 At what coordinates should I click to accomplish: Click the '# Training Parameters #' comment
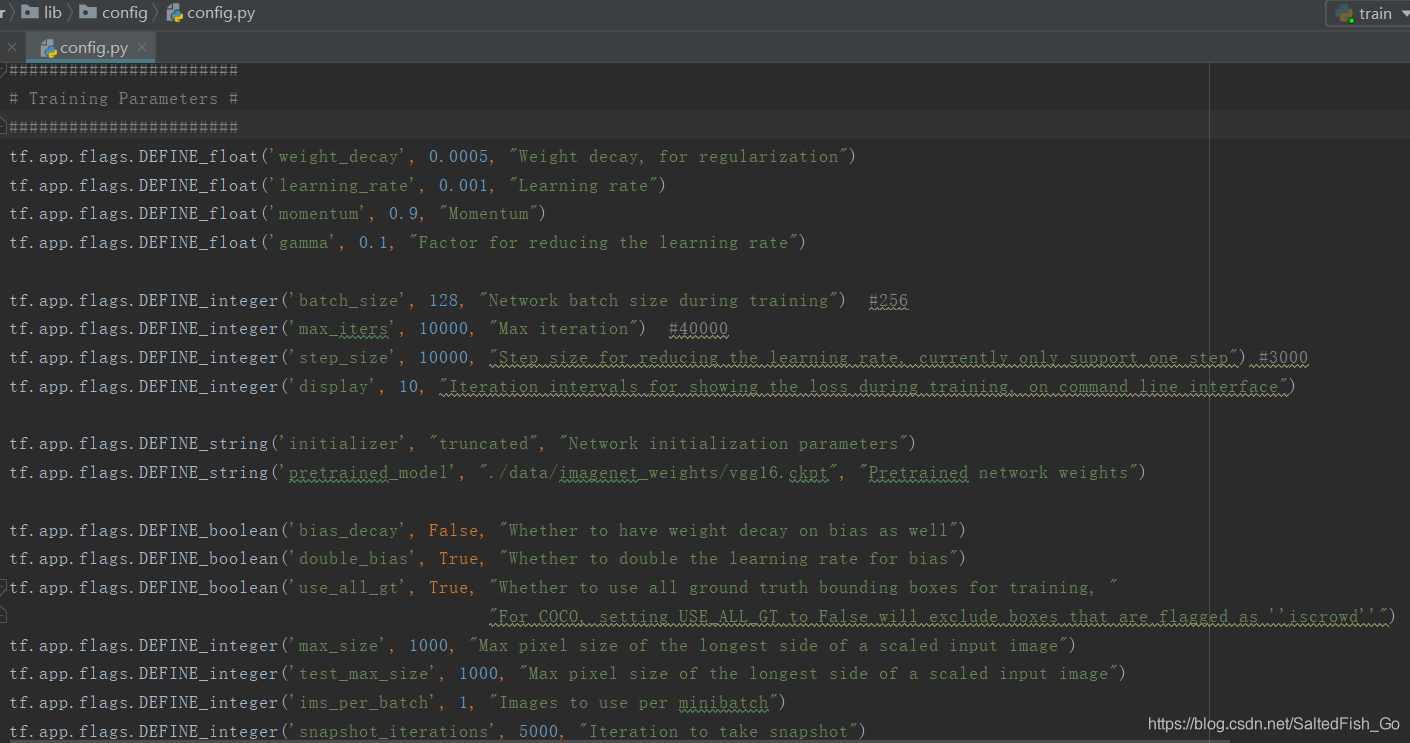tap(124, 98)
